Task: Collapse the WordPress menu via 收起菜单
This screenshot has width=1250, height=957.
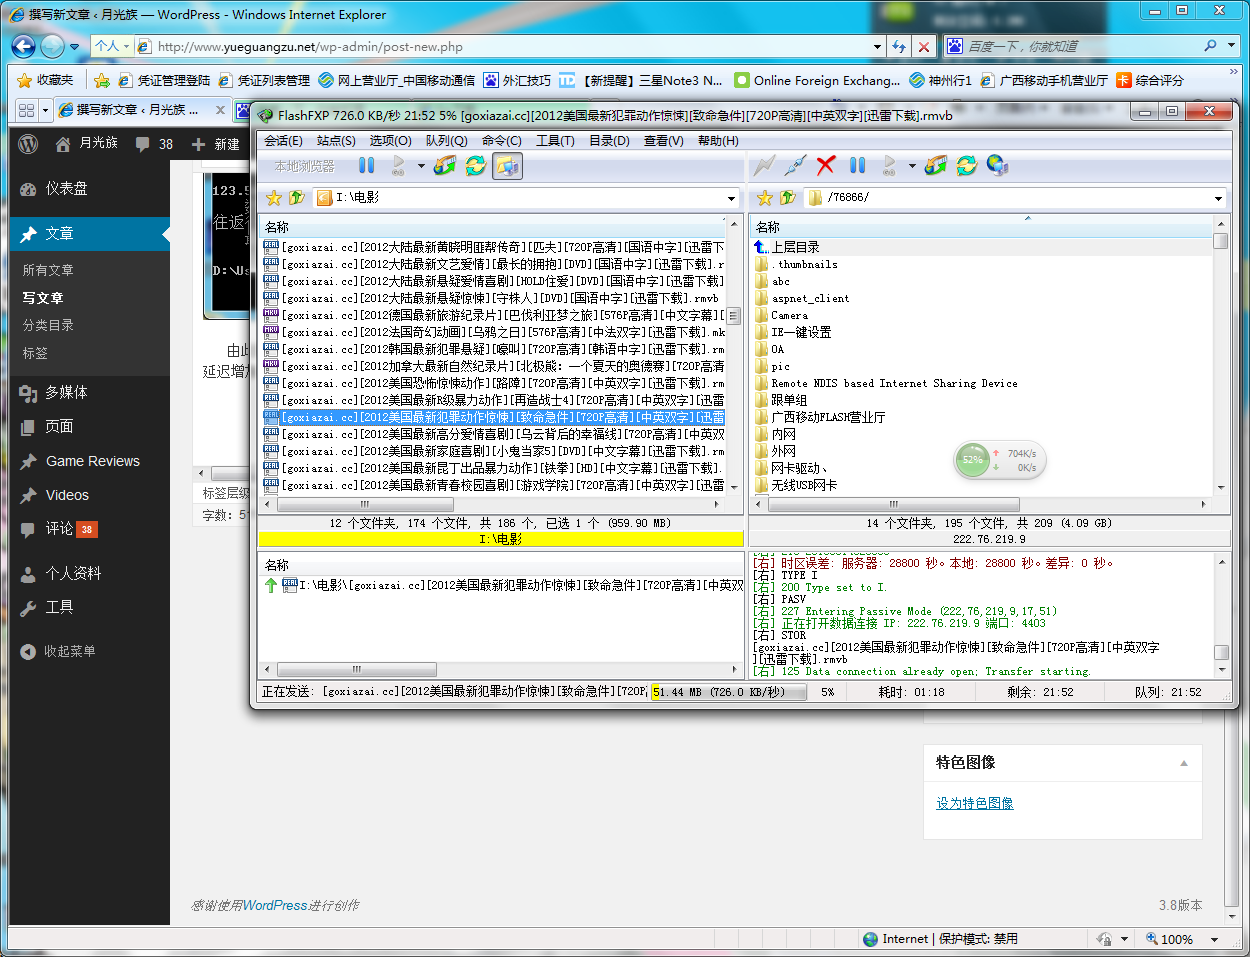Action: (x=58, y=651)
